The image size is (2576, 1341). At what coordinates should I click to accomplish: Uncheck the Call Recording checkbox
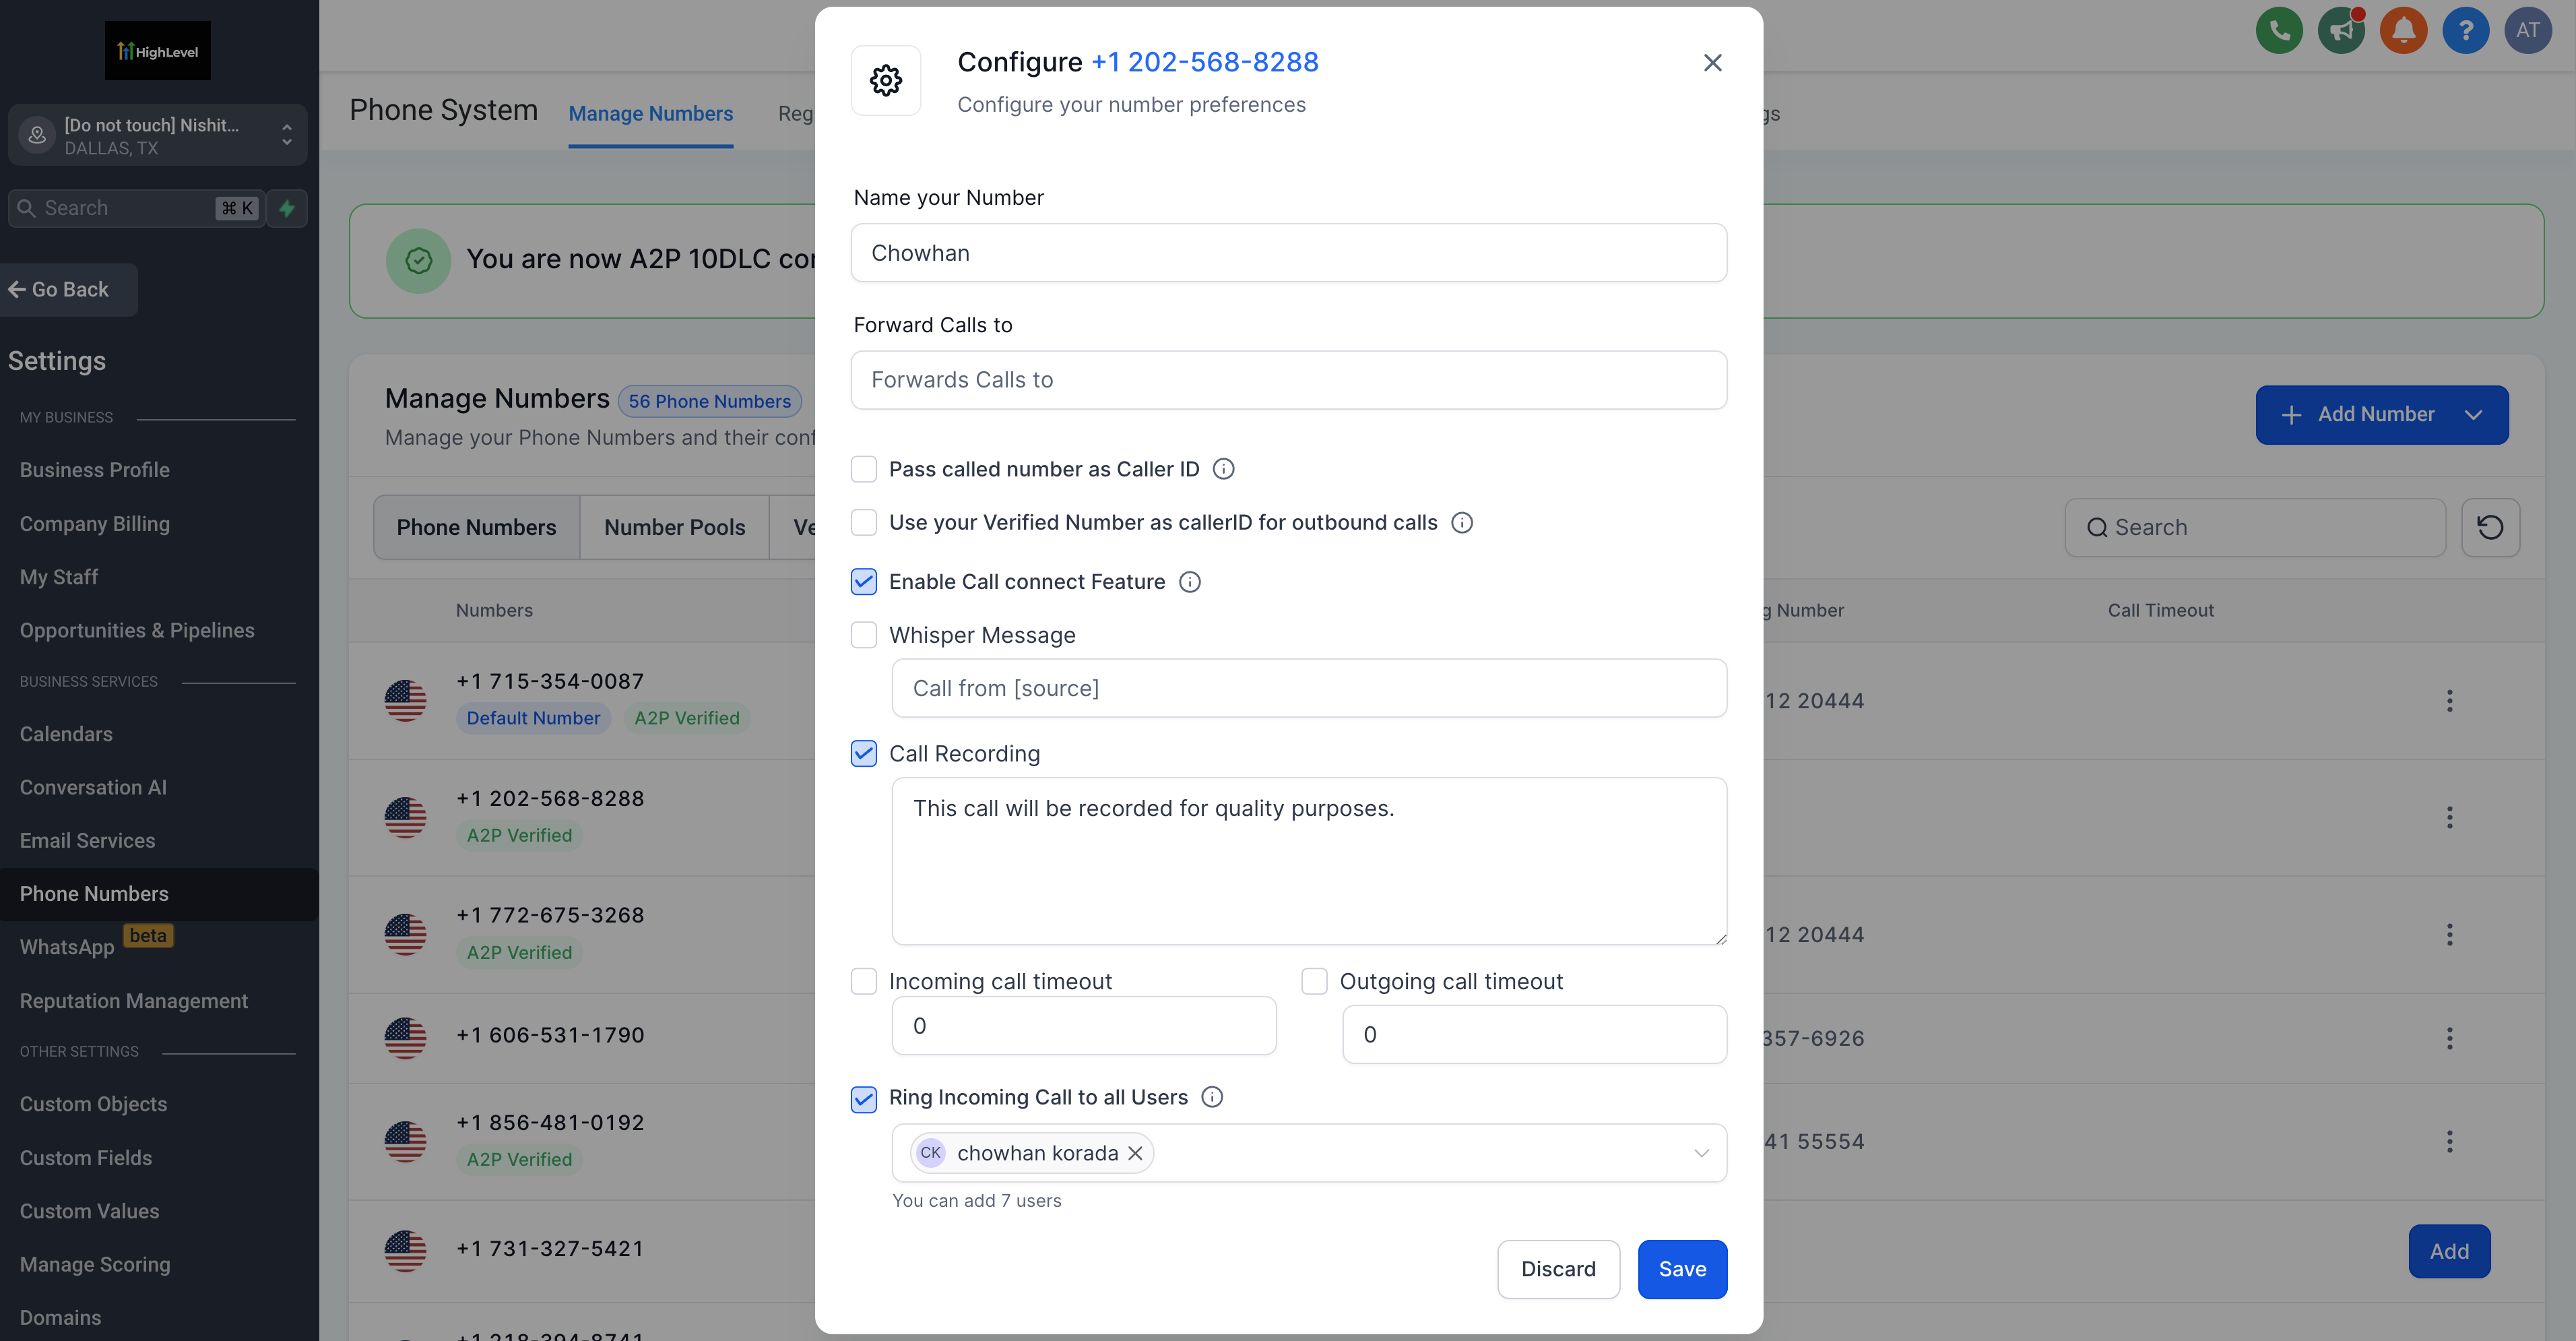pyautogui.click(x=864, y=754)
